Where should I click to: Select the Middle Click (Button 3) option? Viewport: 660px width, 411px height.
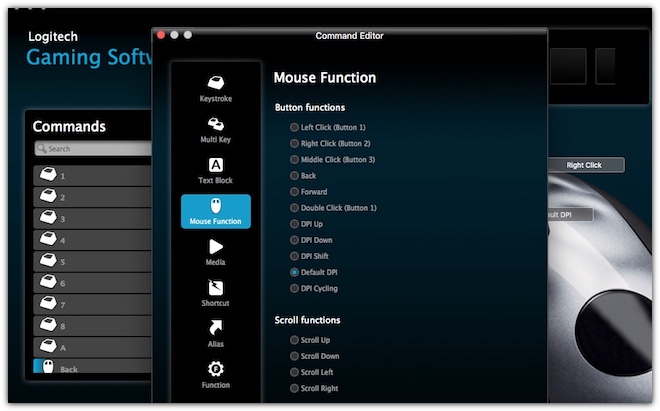click(294, 160)
